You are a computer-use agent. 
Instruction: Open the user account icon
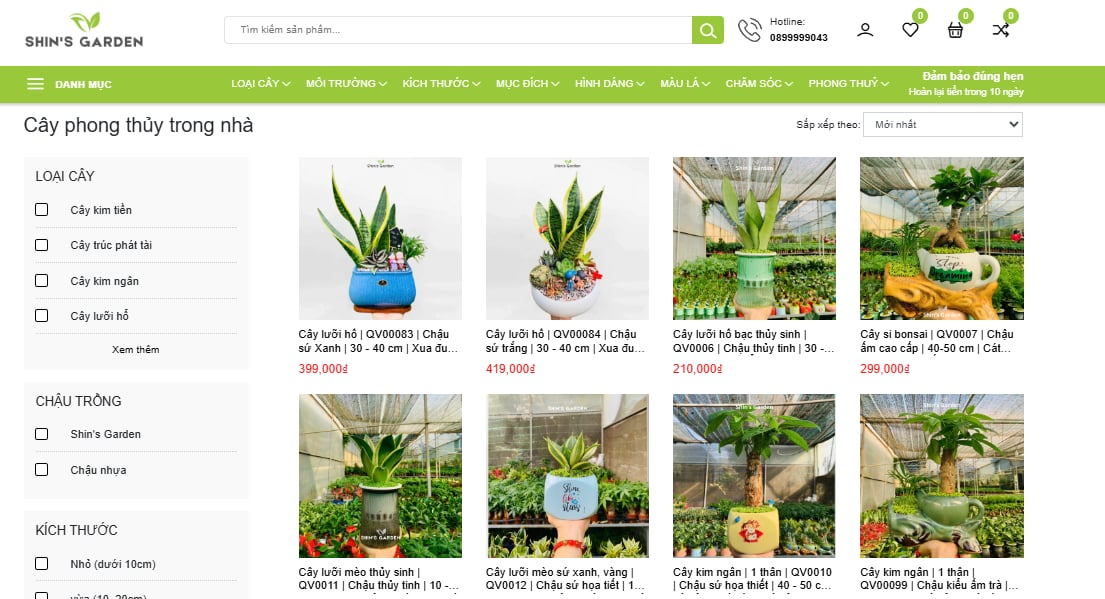tap(865, 30)
